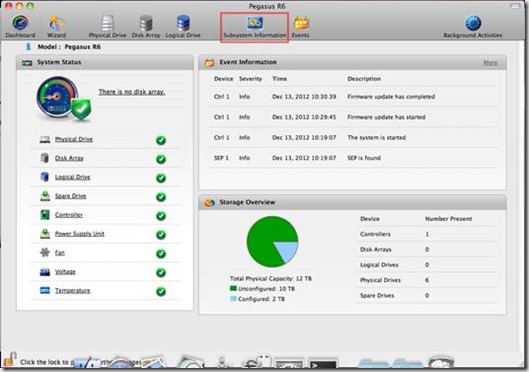Click the Temperature status link
Viewport: 529px width, 372px height.
(x=73, y=290)
